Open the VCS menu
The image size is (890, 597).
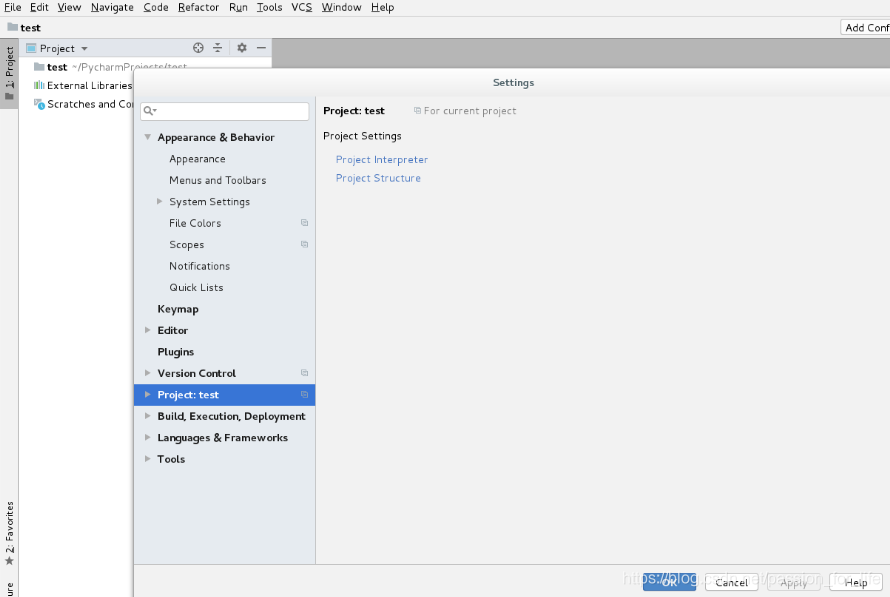[x=301, y=7]
